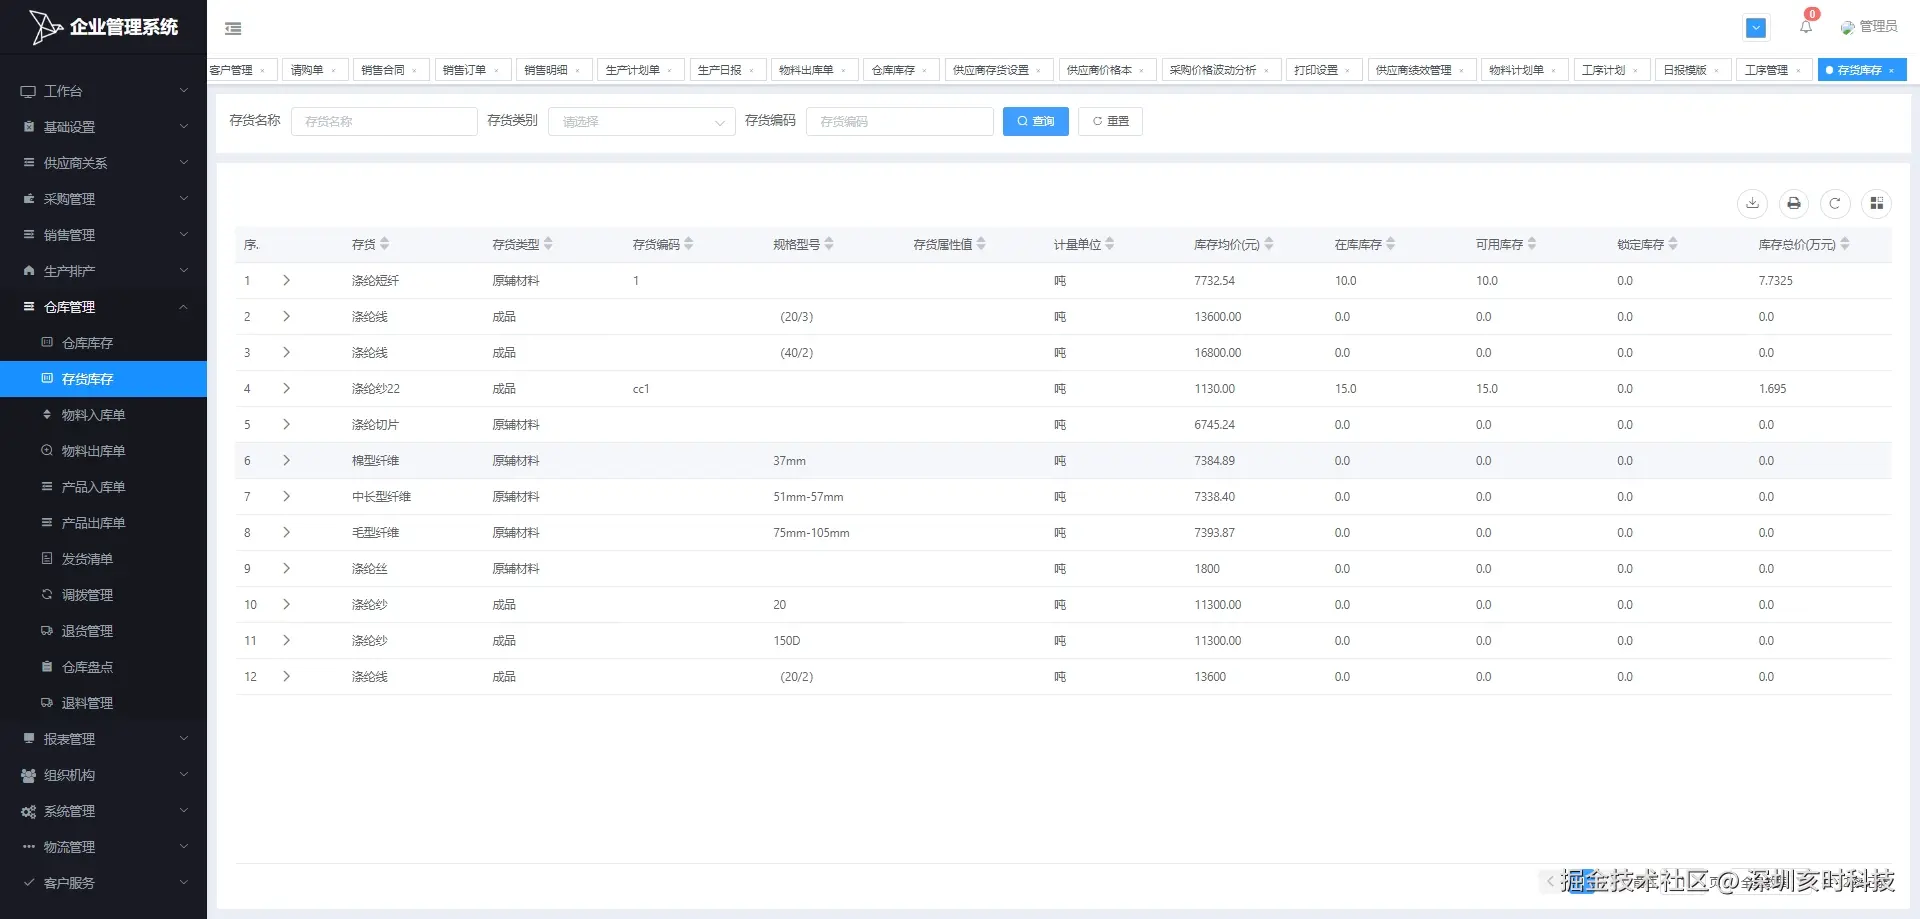Collapse the sidebar with the hamburger icon
Image resolution: width=1920 pixels, height=919 pixels.
pyautogui.click(x=233, y=29)
